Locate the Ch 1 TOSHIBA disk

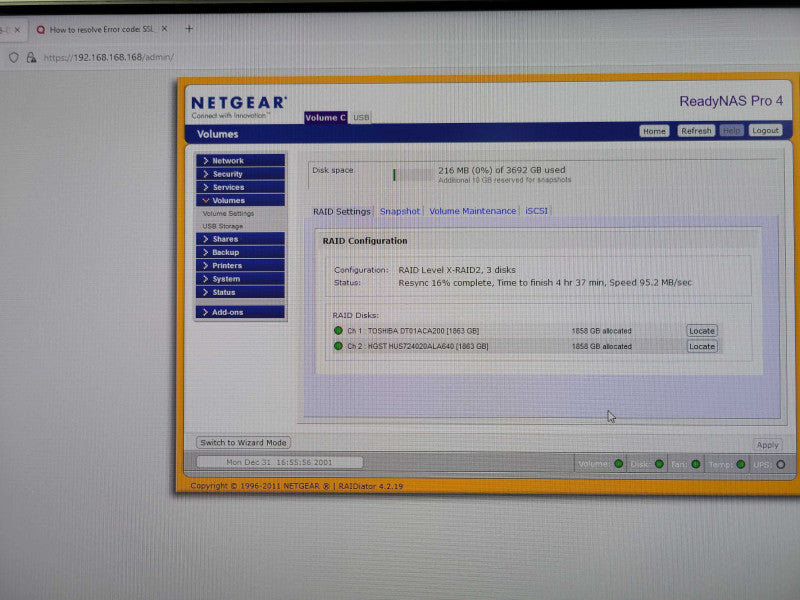702,331
